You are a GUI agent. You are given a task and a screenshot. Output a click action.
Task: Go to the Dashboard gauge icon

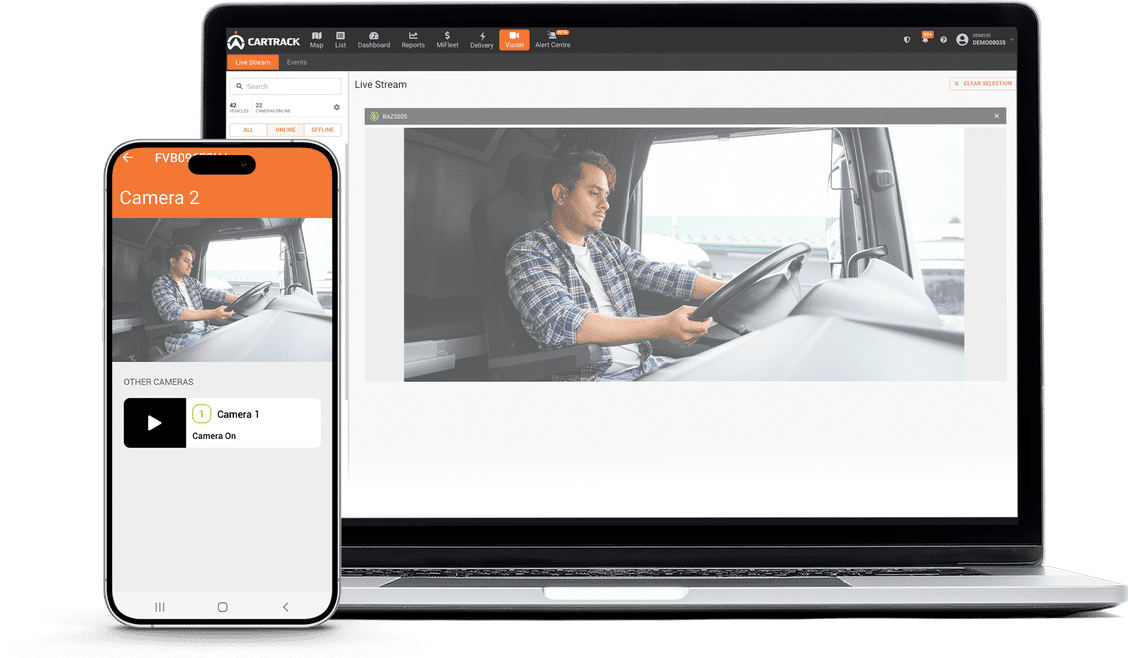coord(374,40)
